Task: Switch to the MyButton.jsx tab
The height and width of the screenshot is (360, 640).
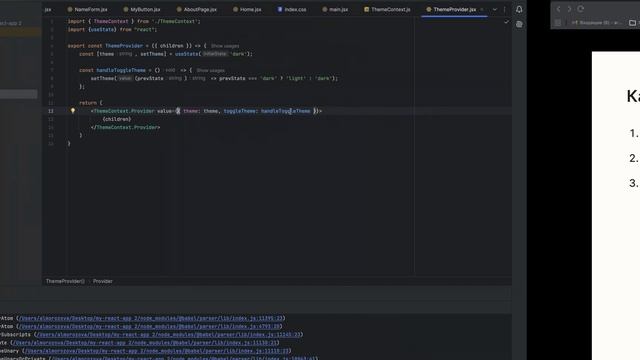Action: pos(142,9)
